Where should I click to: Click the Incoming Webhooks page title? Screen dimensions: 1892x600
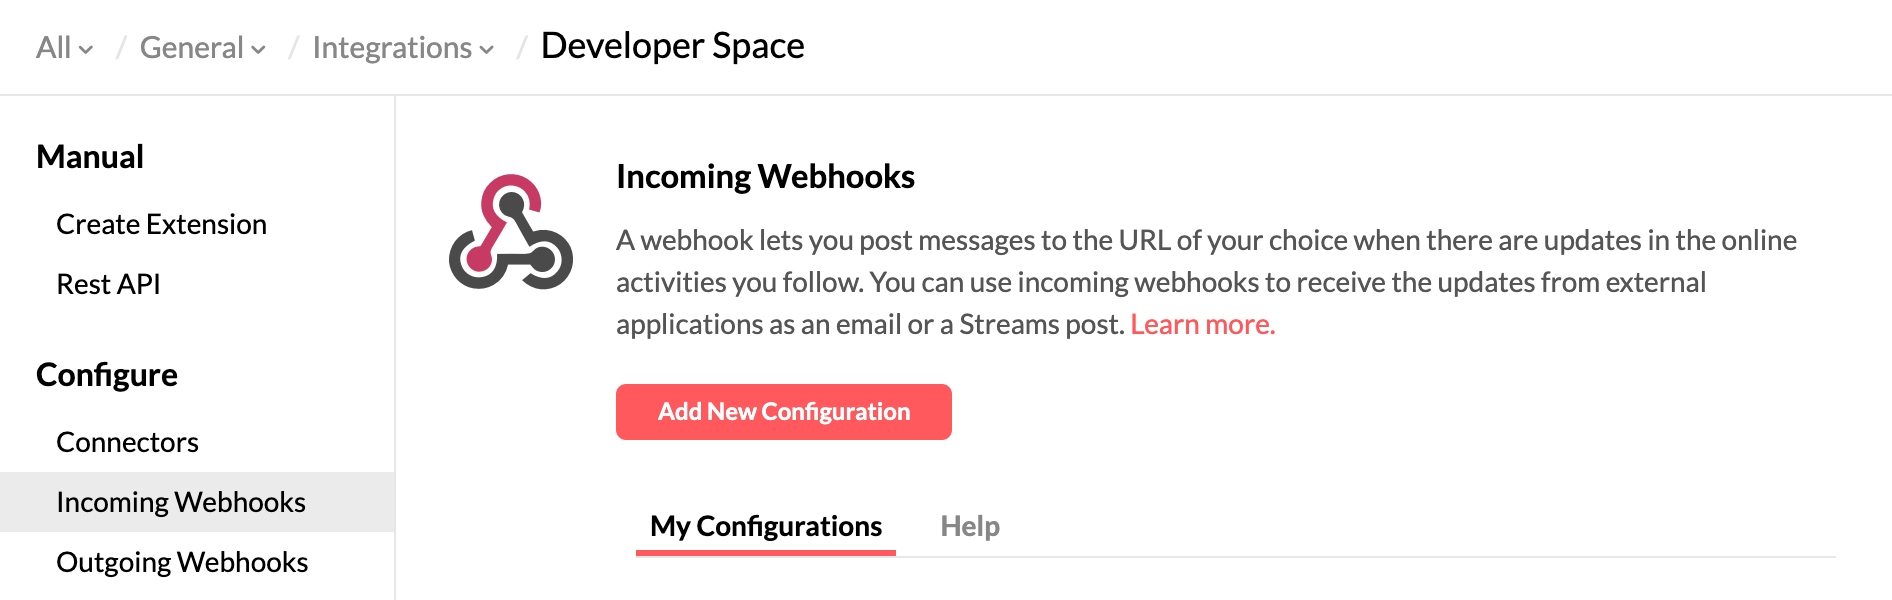click(765, 176)
